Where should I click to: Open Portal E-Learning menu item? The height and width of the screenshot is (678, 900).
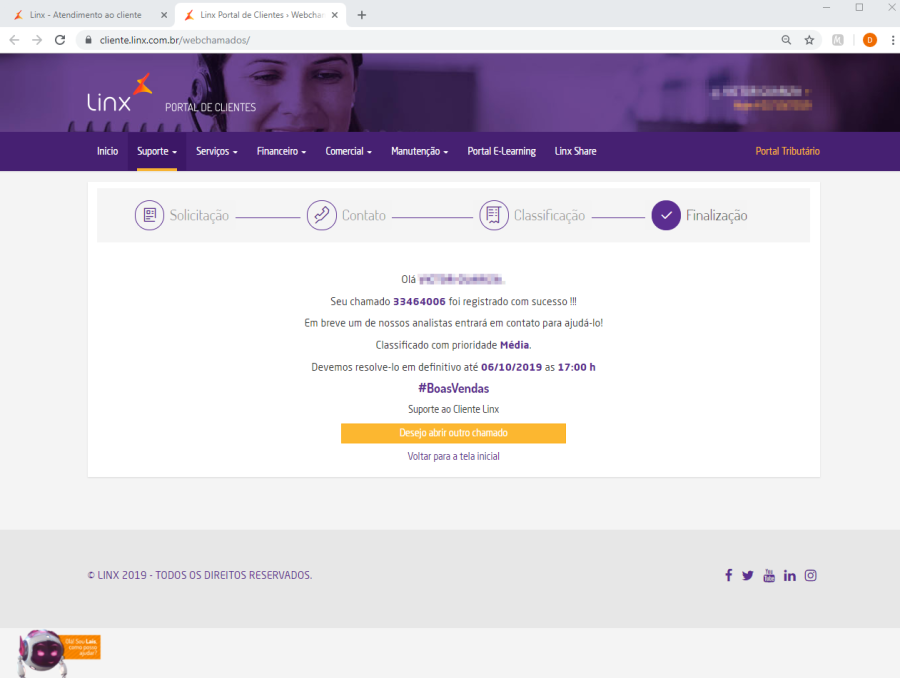(502, 151)
